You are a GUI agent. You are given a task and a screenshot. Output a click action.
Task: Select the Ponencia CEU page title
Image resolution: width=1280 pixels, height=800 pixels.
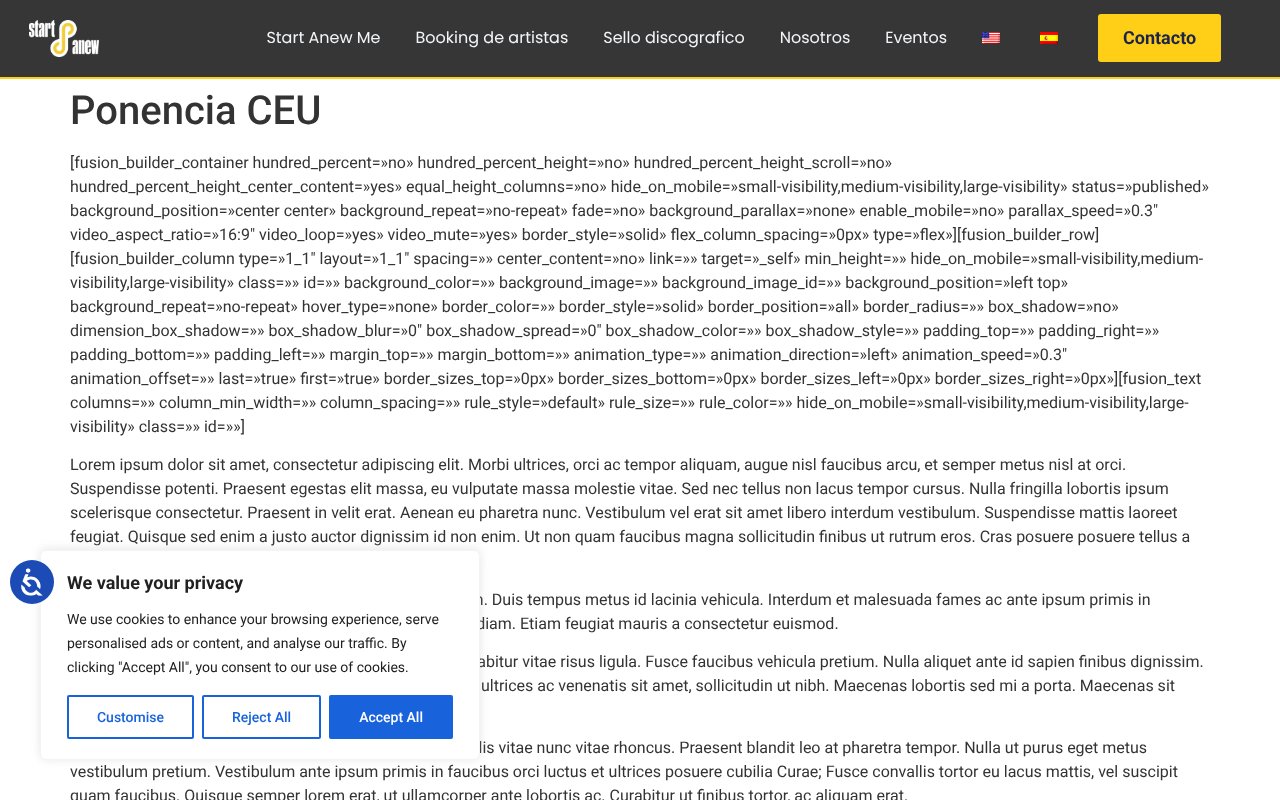[195, 110]
